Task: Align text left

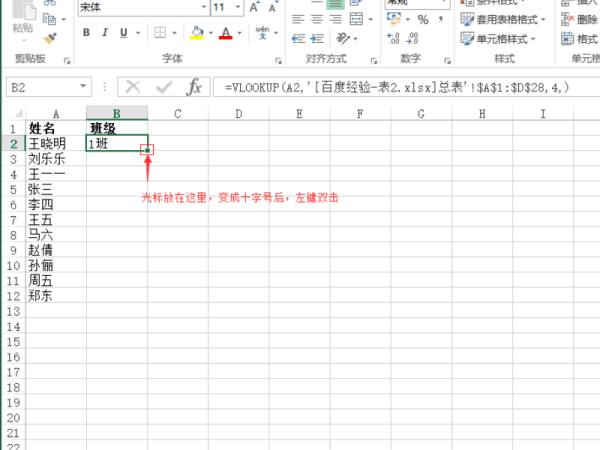Action: (x=298, y=19)
